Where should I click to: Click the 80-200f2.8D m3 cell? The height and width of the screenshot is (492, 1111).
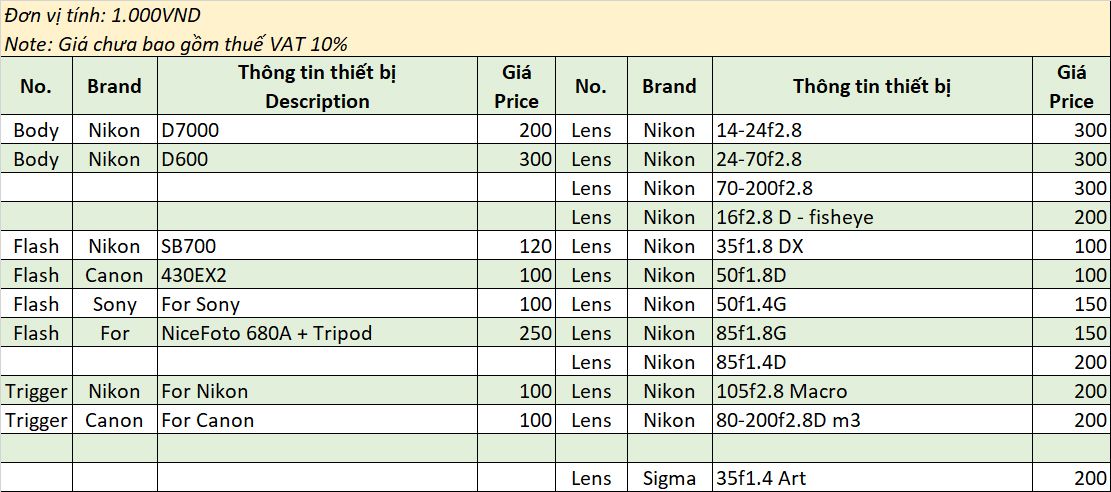(872, 420)
